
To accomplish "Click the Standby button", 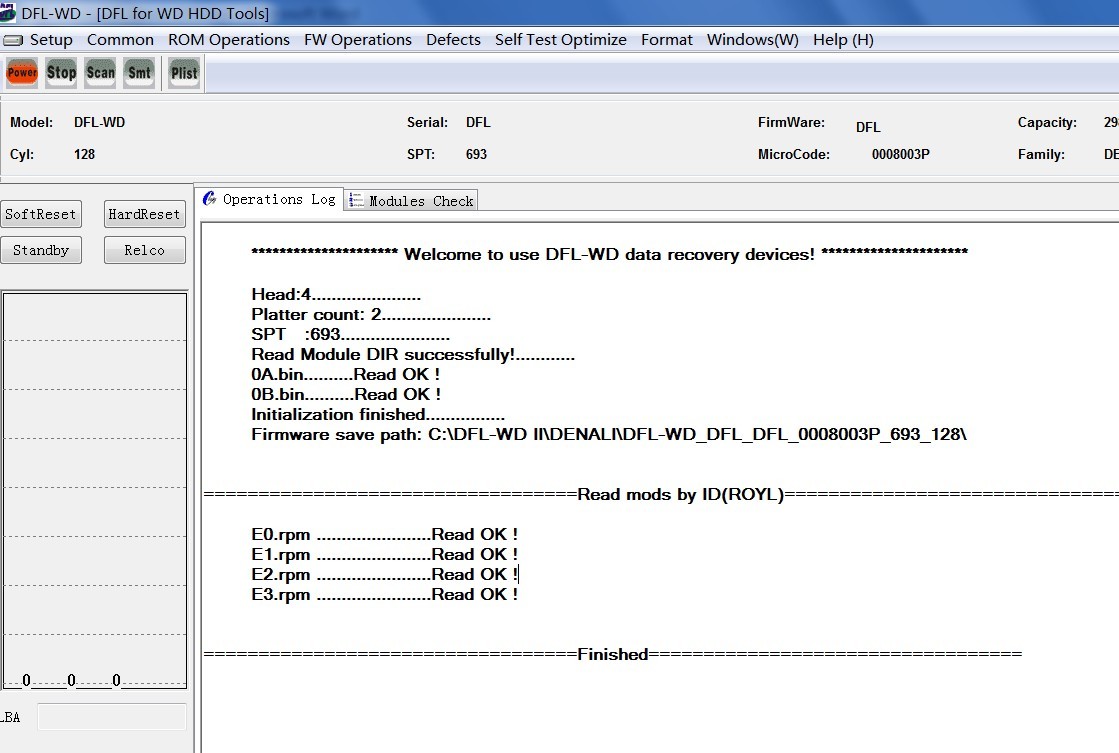I will point(41,251).
